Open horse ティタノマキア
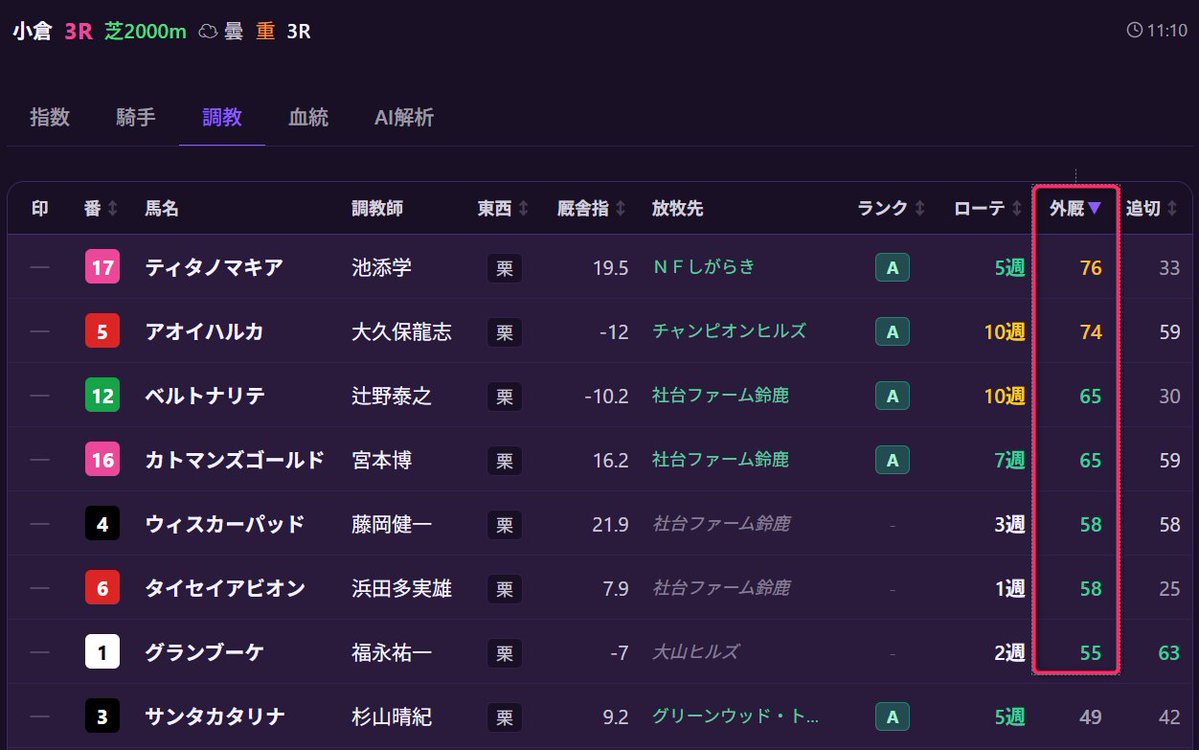1199x750 pixels. pyautogui.click(x=214, y=268)
